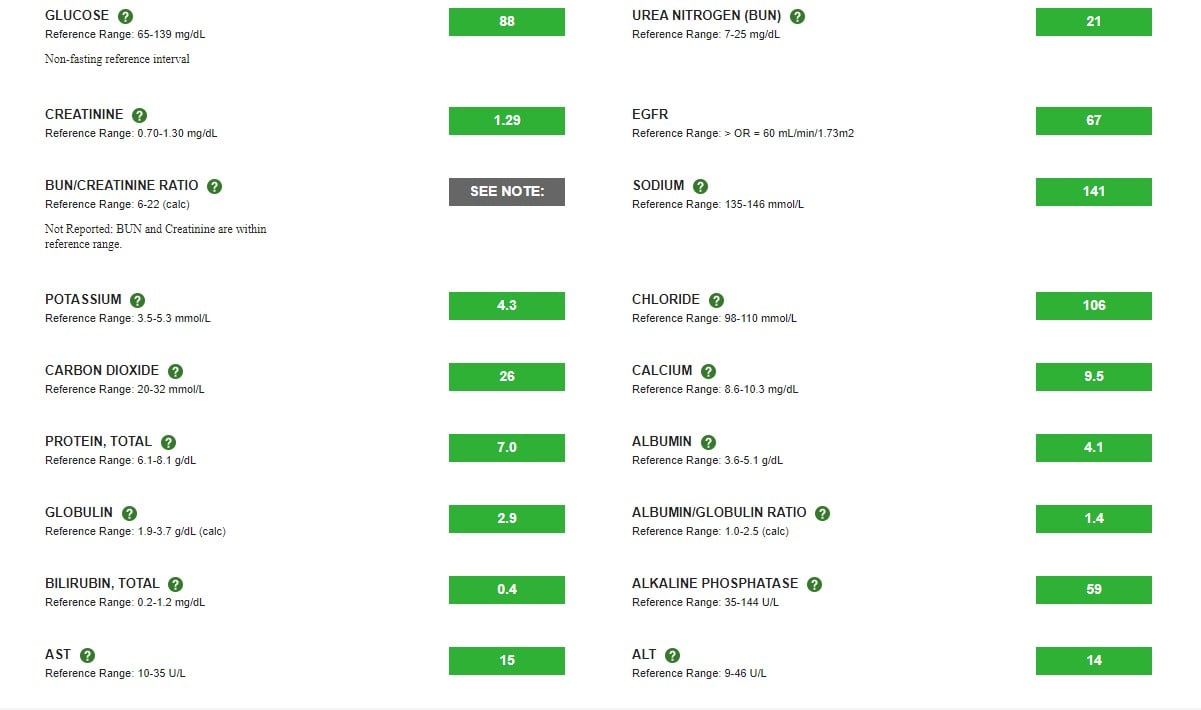The width and height of the screenshot is (1201, 710).
Task: Open the ALBUMIN/GLOBULIN RATIO help icon
Action: [822, 513]
